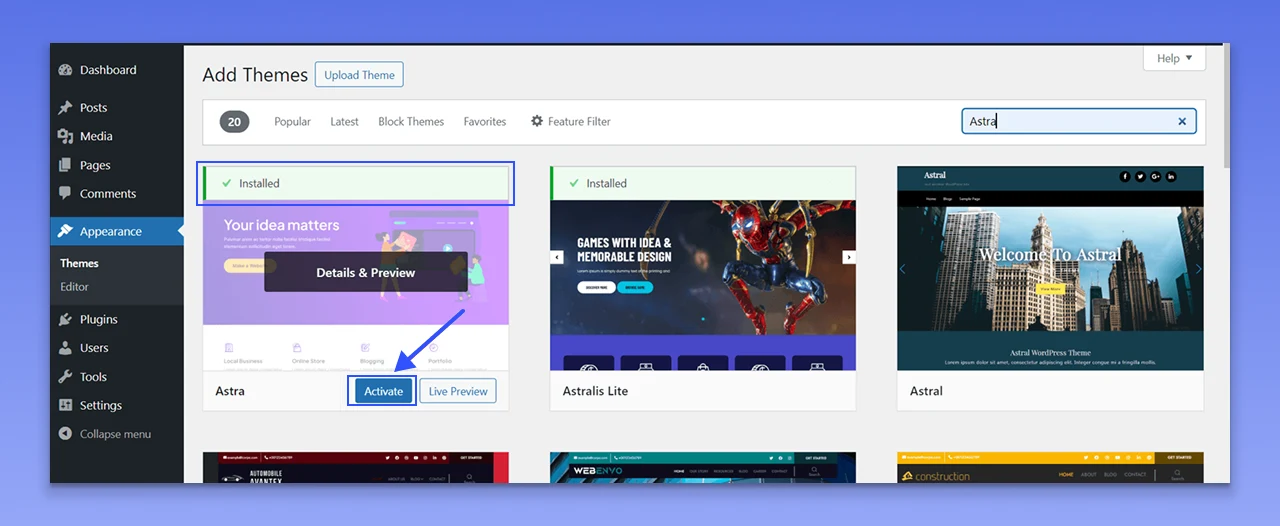Open Details & Preview for Astra
The width and height of the screenshot is (1280, 526).
point(366,272)
